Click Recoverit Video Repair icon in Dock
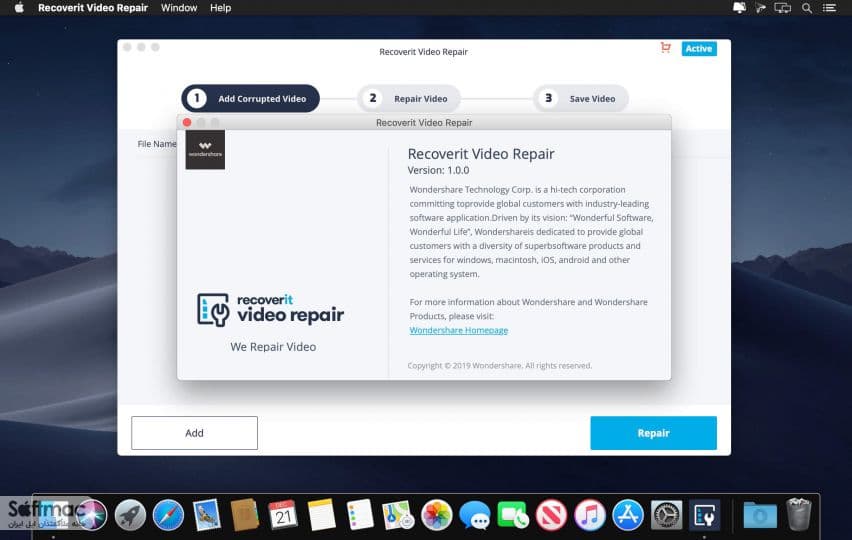 click(705, 515)
